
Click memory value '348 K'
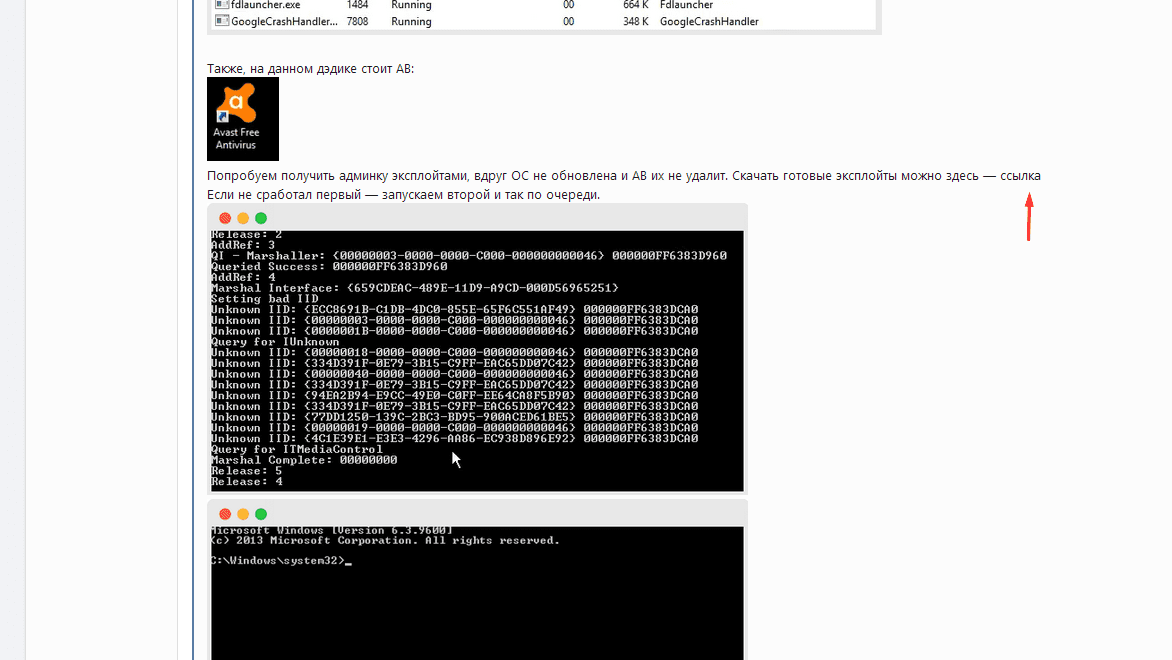635,21
